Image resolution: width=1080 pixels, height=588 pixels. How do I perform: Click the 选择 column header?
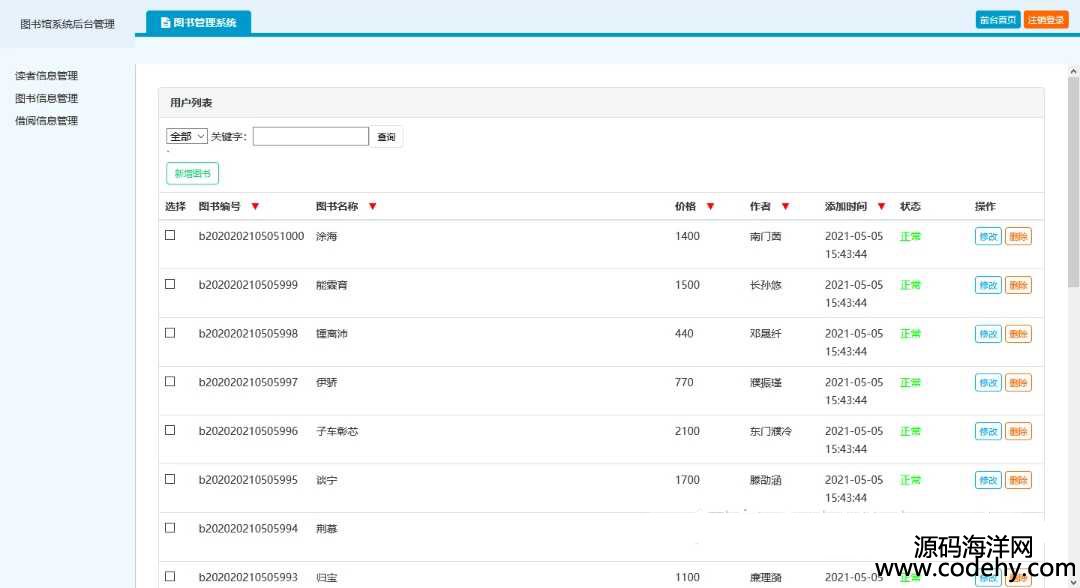[x=176, y=207]
